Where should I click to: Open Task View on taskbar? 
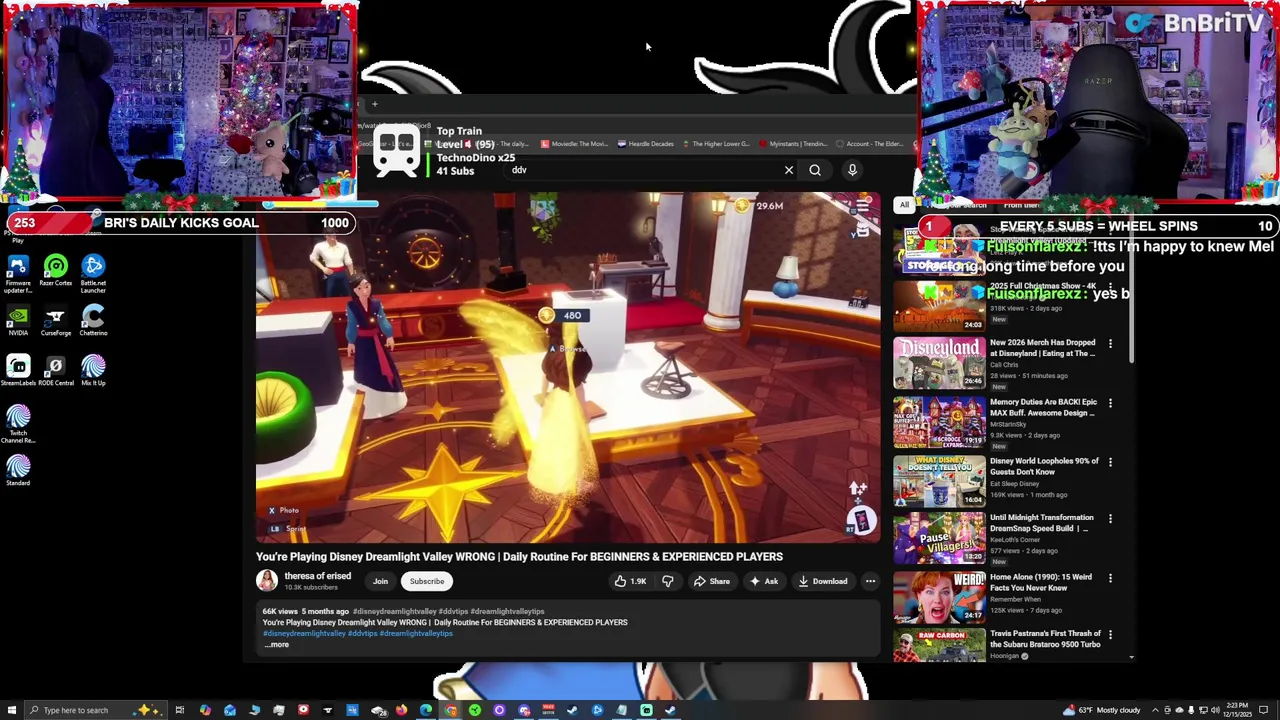point(179,710)
